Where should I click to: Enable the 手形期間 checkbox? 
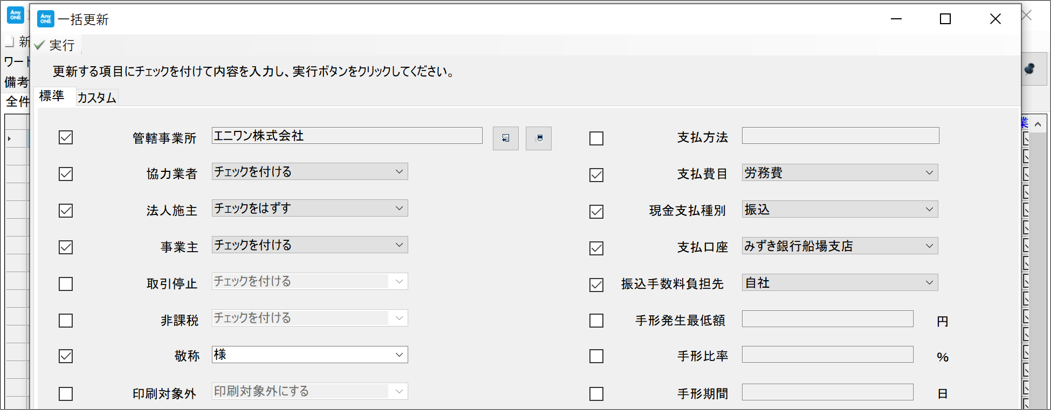tap(596, 393)
